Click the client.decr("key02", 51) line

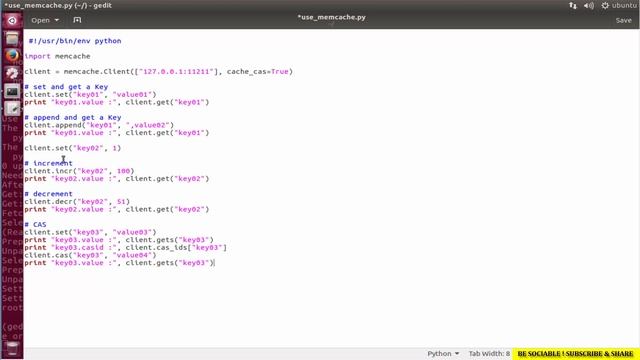pyautogui.click(x=77, y=201)
